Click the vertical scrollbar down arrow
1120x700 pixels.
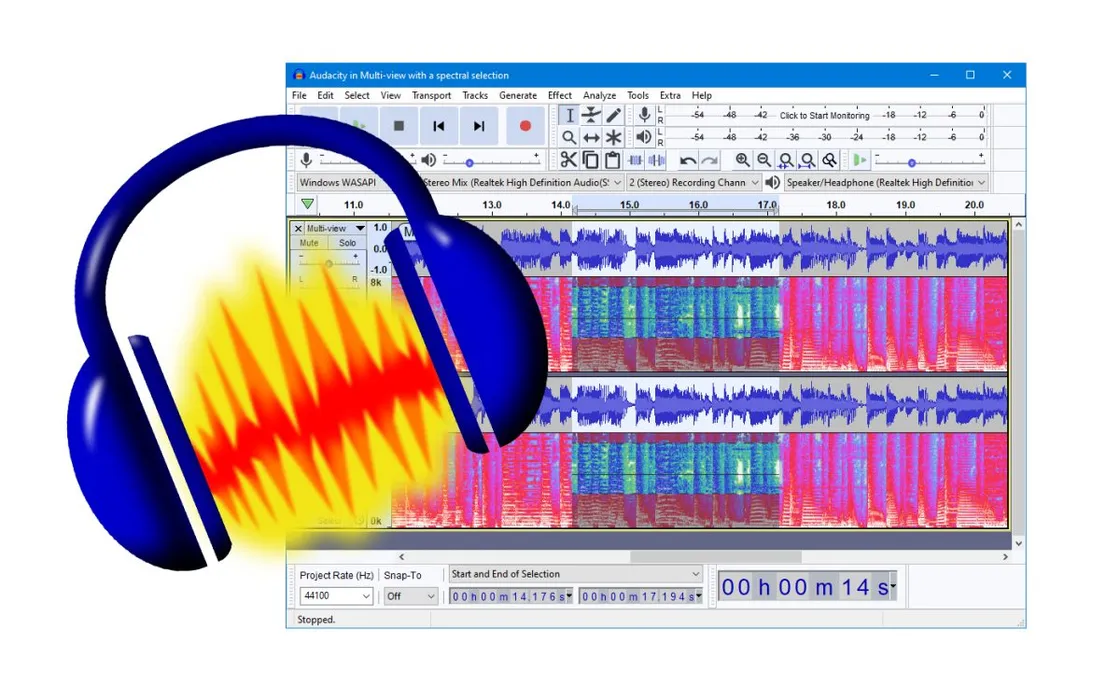(x=1019, y=544)
